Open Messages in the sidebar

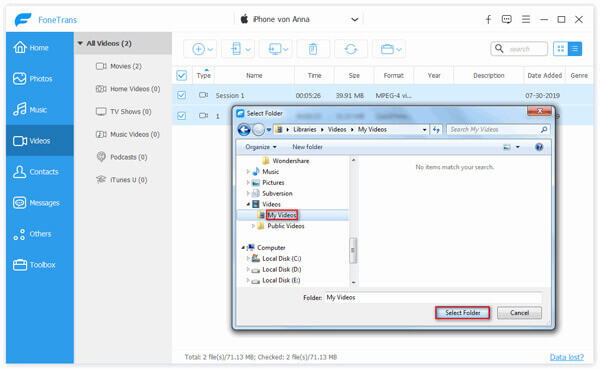tap(39, 203)
